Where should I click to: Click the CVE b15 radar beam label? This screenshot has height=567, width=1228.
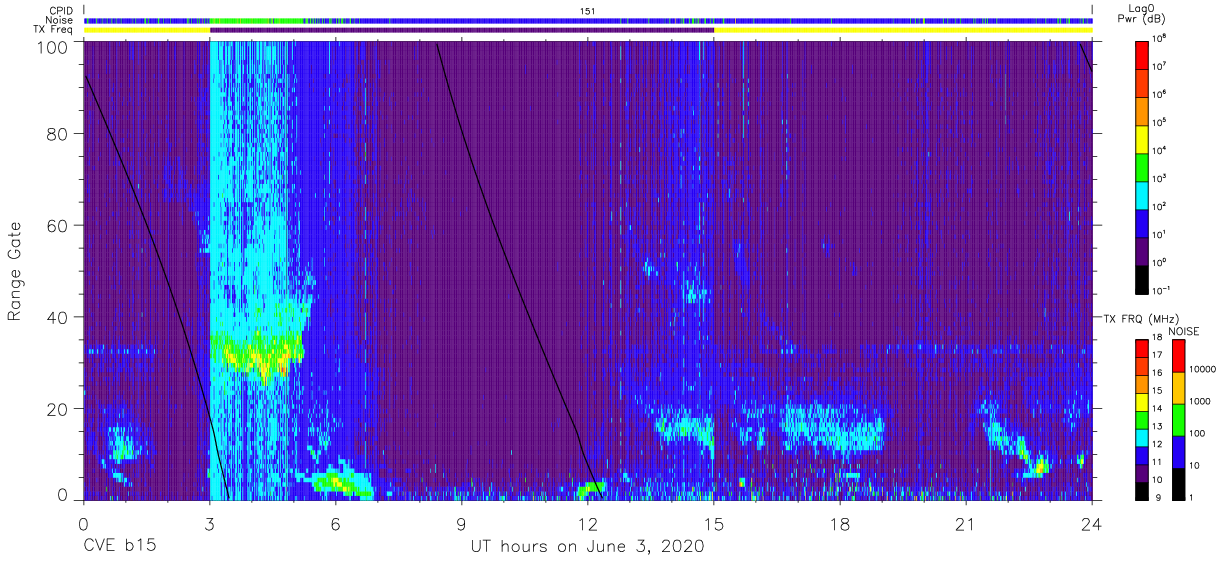pyautogui.click(x=119, y=547)
